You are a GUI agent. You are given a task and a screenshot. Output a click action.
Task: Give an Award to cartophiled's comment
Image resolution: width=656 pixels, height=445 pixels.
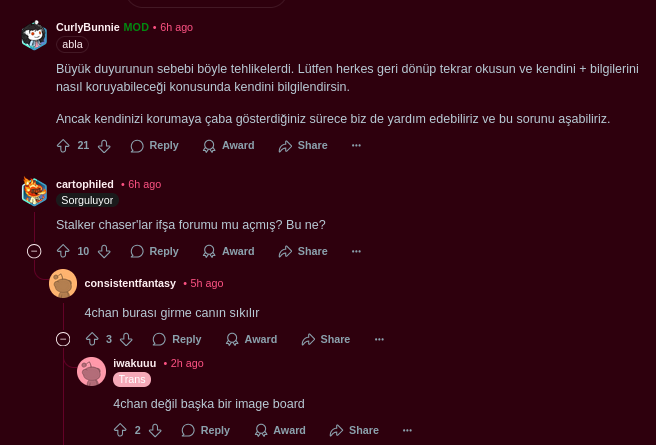[228, 251]
